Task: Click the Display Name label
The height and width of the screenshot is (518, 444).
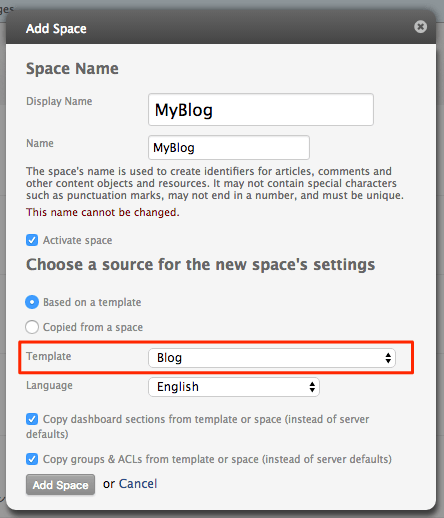Action: coord(59,101)
